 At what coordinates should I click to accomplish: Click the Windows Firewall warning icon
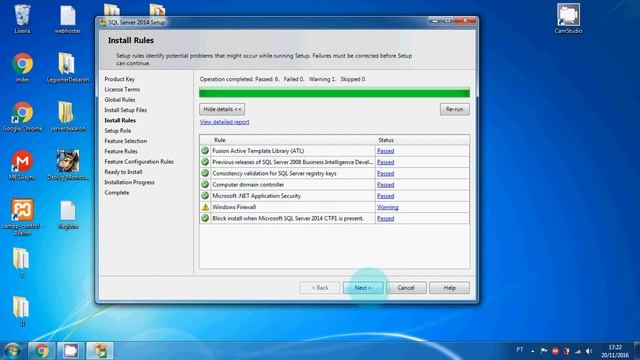point(205,207)
